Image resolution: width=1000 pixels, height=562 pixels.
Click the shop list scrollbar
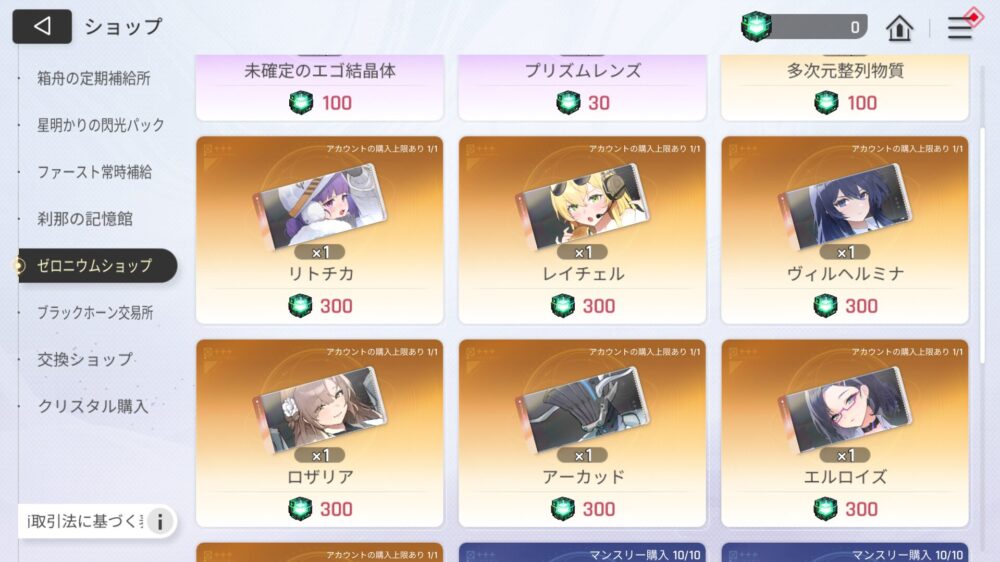pyautogui.click(x=983, y=246)
